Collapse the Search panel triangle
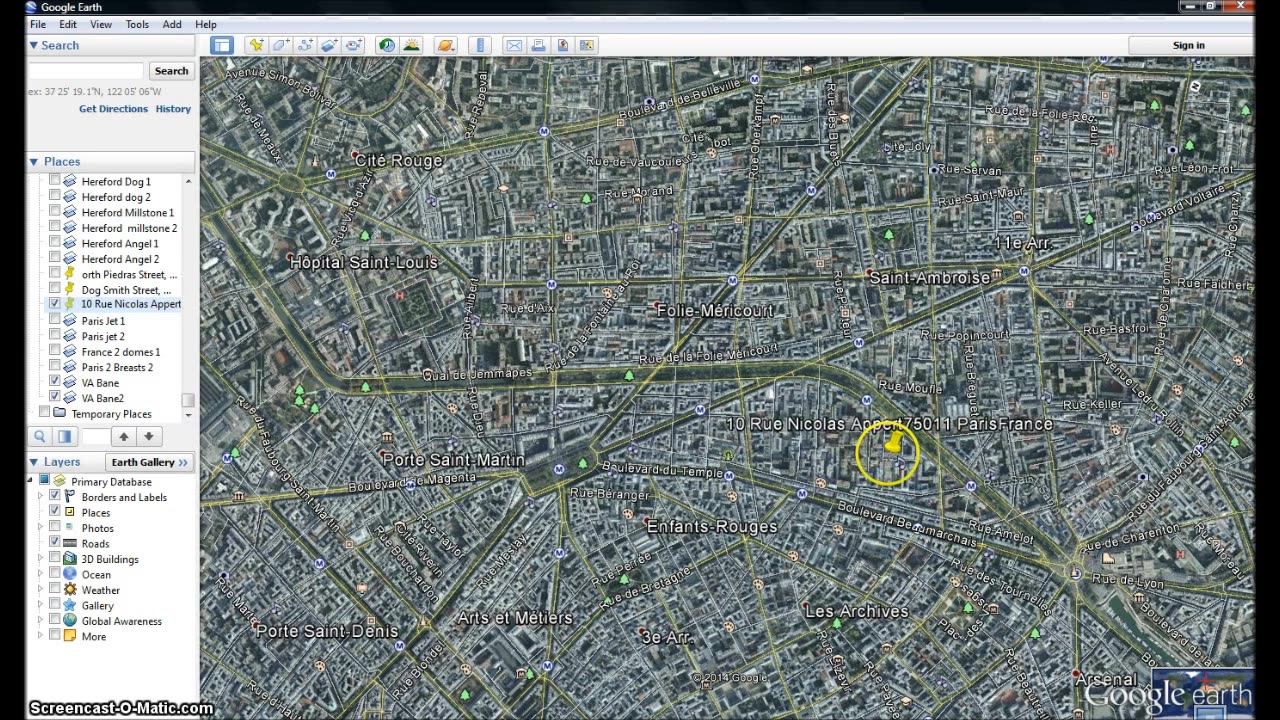Screen dimensions: 1280x720 pos(33,45)
